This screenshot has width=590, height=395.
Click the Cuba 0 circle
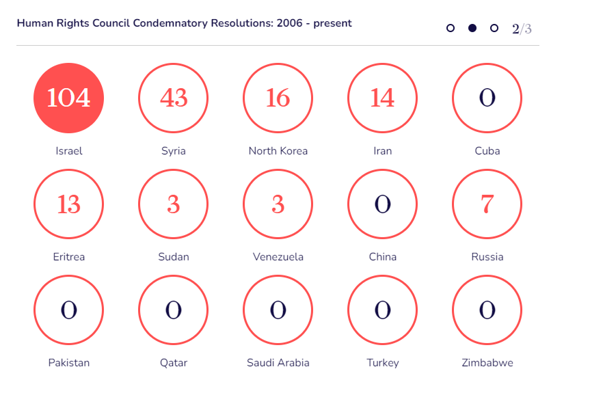(487, 98)
